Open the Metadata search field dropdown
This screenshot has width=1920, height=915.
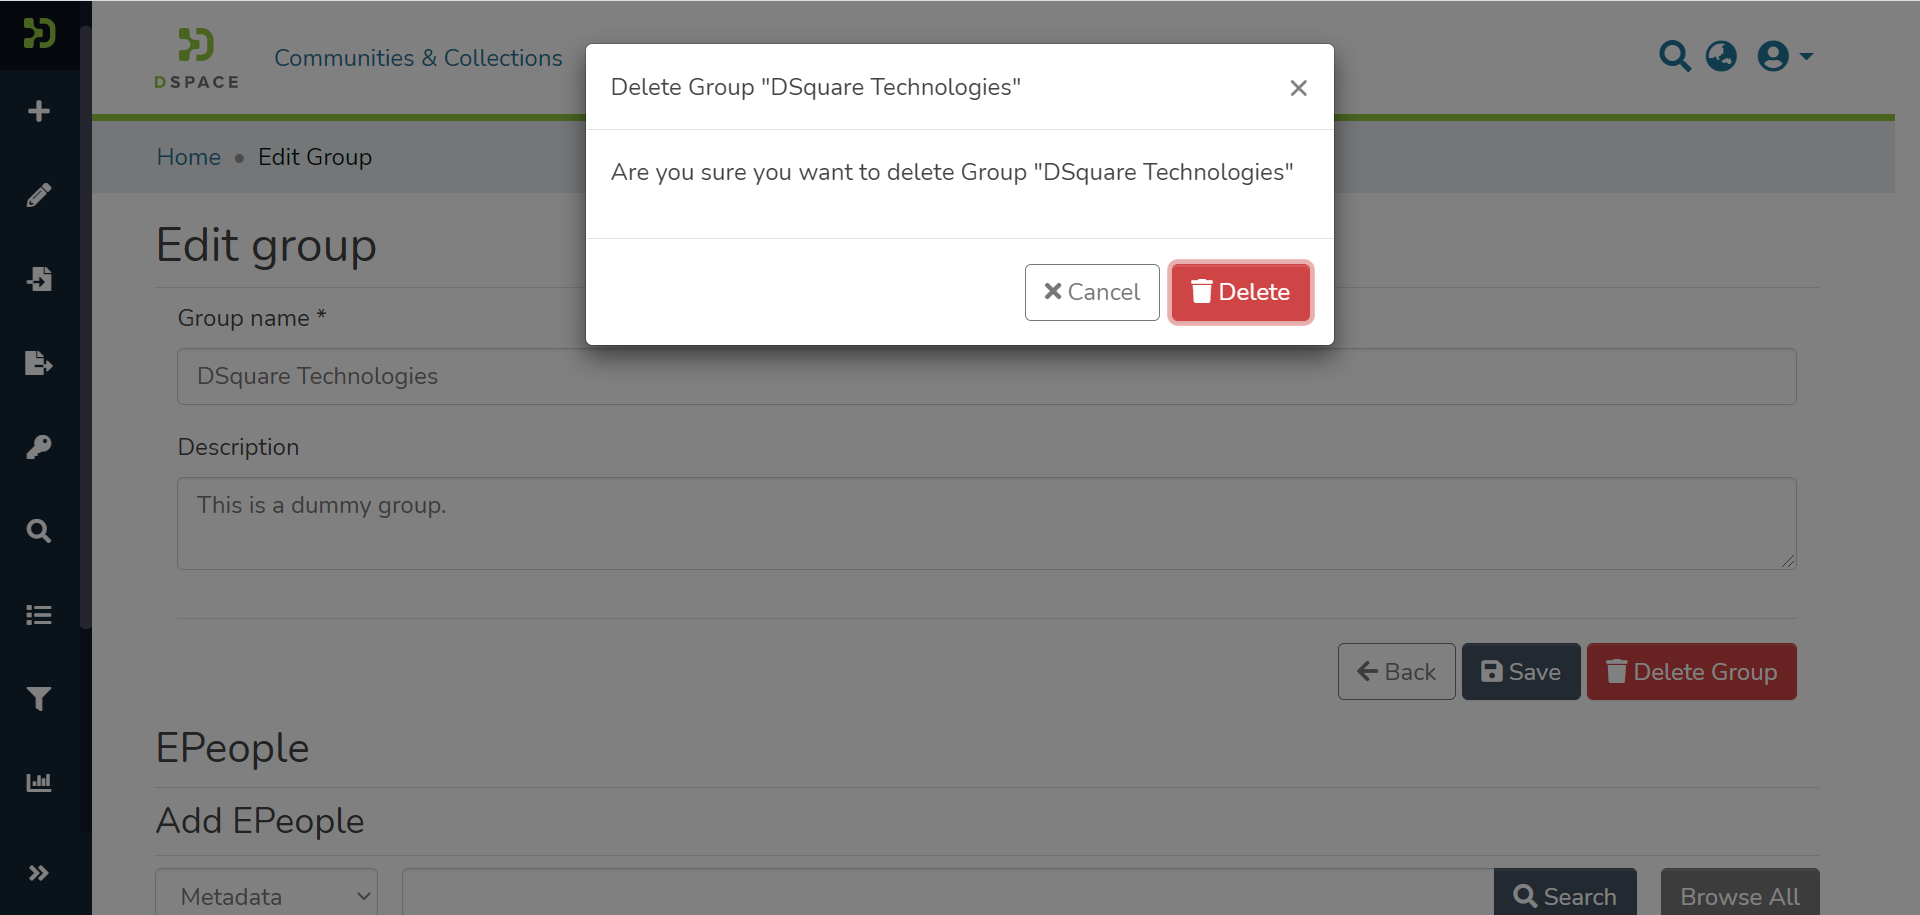265,895
